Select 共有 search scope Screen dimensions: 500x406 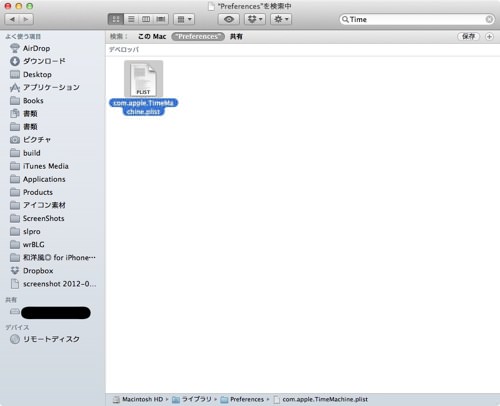pyautogui.click(x=236, y=36)
